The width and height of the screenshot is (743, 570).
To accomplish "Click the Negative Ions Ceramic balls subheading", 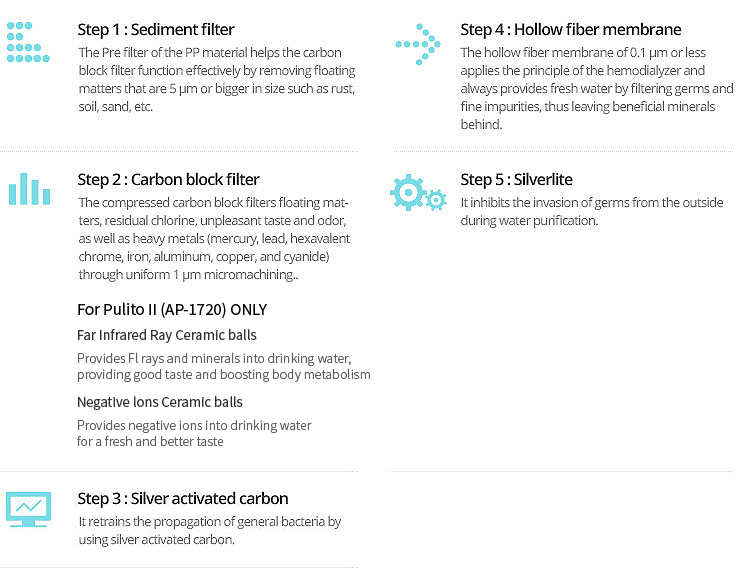I will point(160,402).
